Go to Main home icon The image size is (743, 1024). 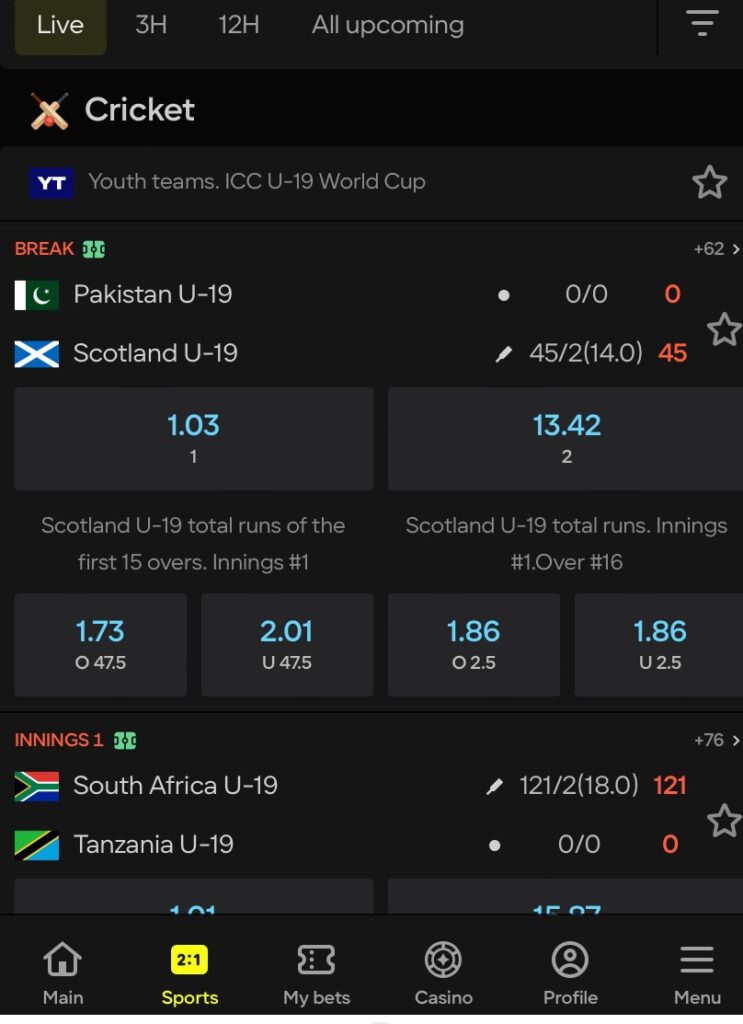(x=62, y=972)
